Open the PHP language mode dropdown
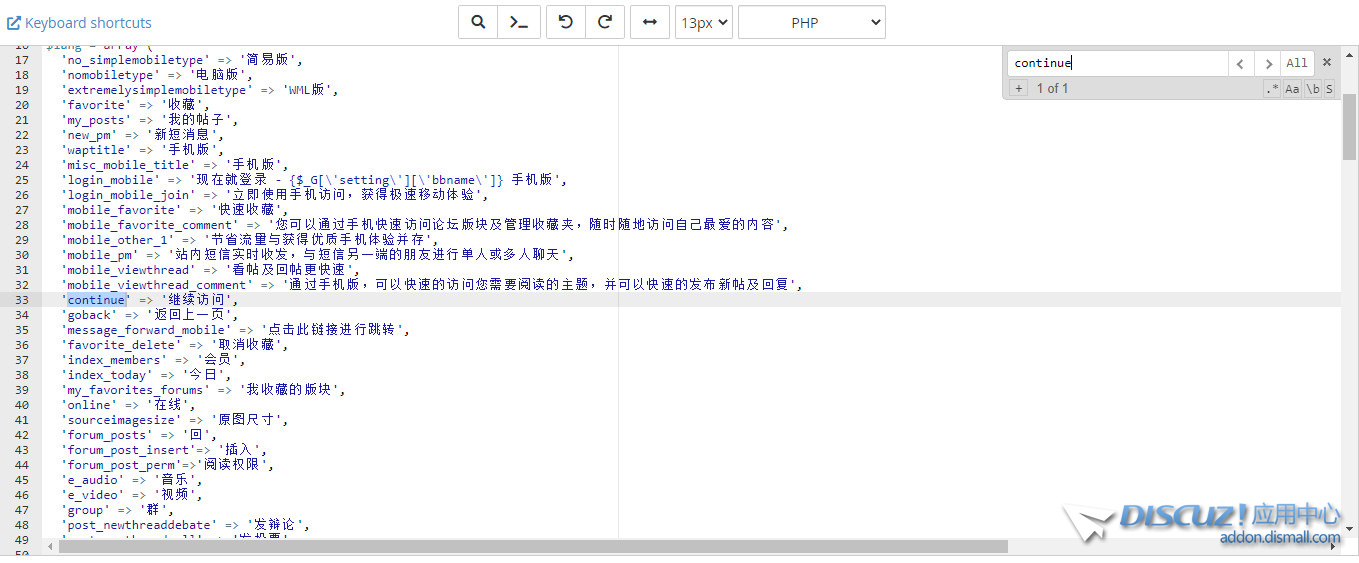This screenshot has width=1359, height=563. coord(811,22)
